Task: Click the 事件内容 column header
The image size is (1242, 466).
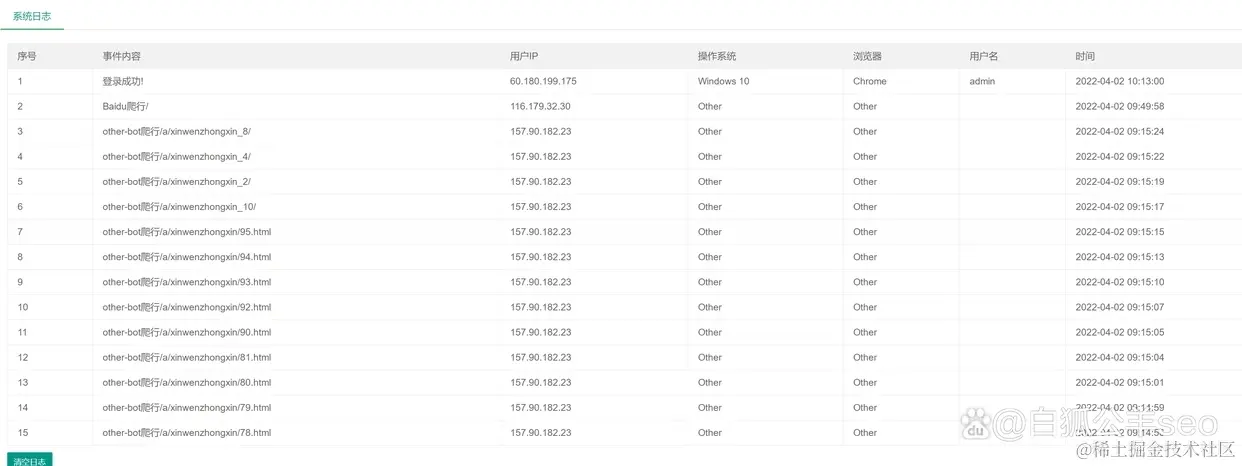Action: [121, 56]
